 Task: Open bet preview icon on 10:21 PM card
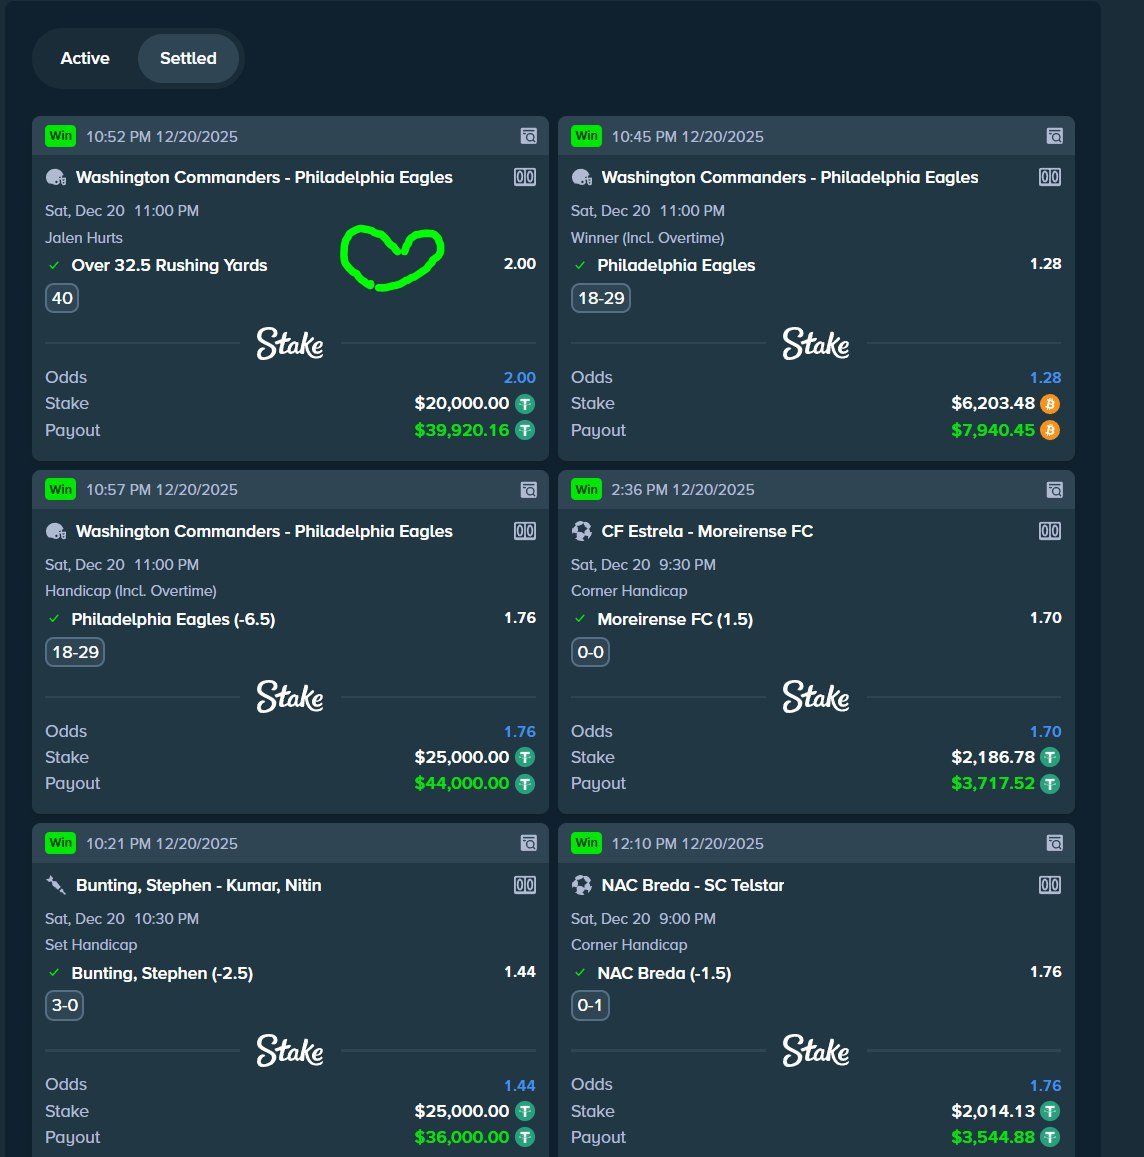coord(528,843)
